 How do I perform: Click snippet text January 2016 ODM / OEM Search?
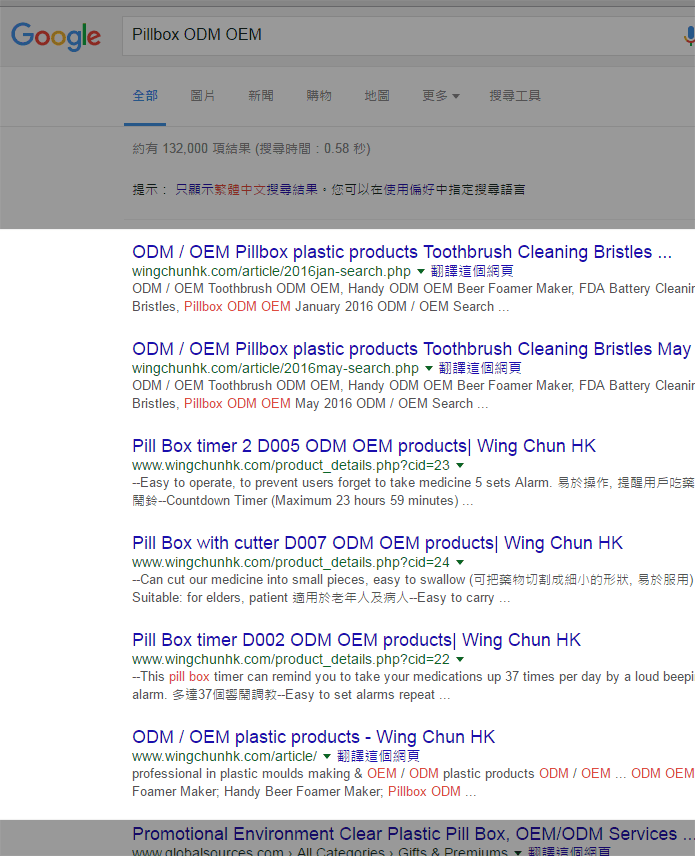pos(395,307)
